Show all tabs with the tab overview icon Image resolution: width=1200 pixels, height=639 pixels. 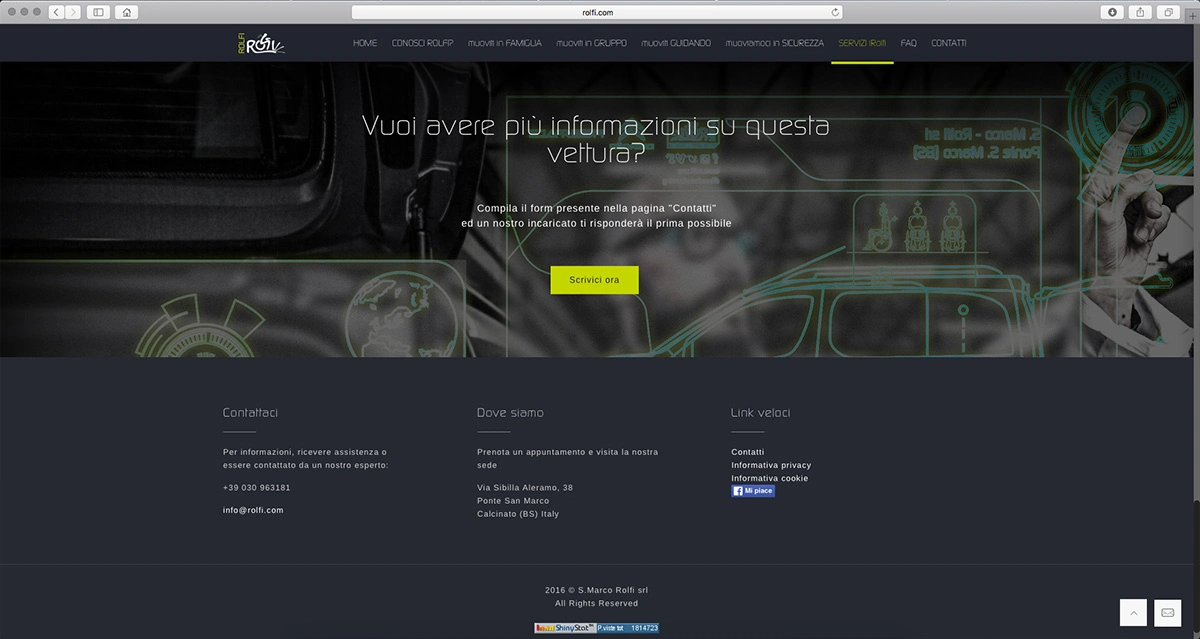pyautogui.click(x=1168, y=12)
